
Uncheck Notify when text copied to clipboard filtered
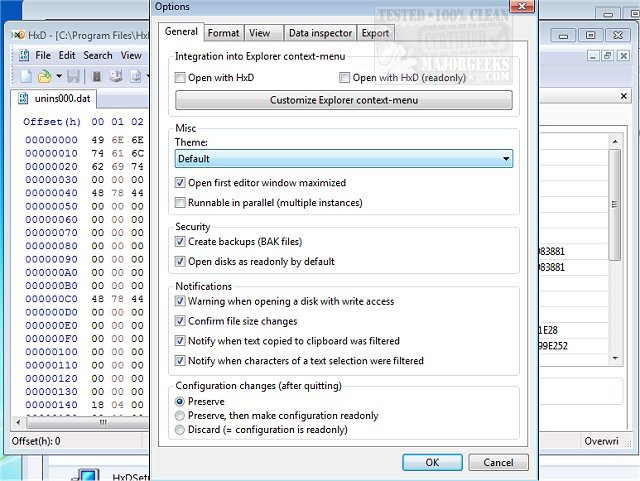click(x=180, y=341)
